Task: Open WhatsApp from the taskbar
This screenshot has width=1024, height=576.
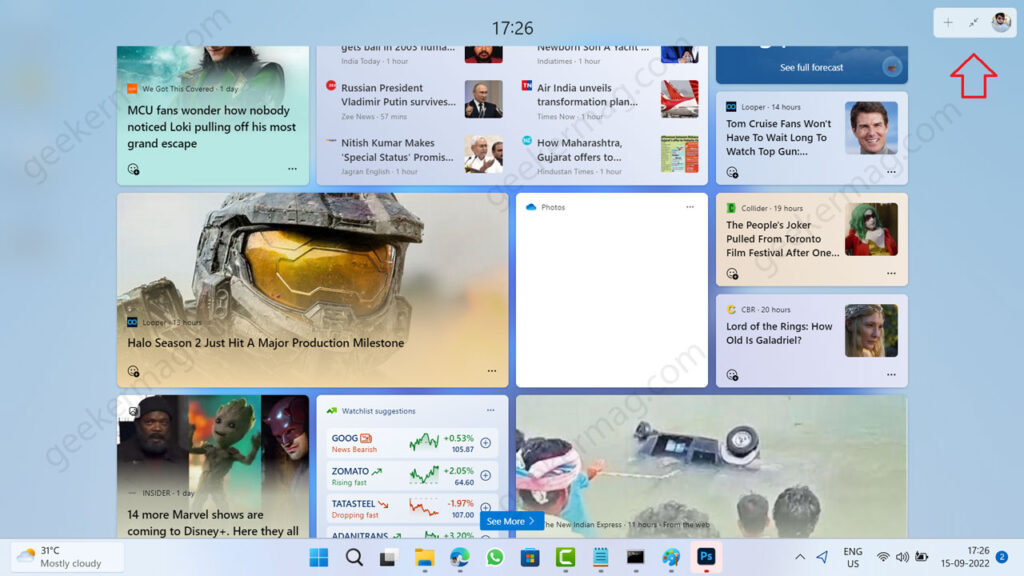Action: pos(494,557)
